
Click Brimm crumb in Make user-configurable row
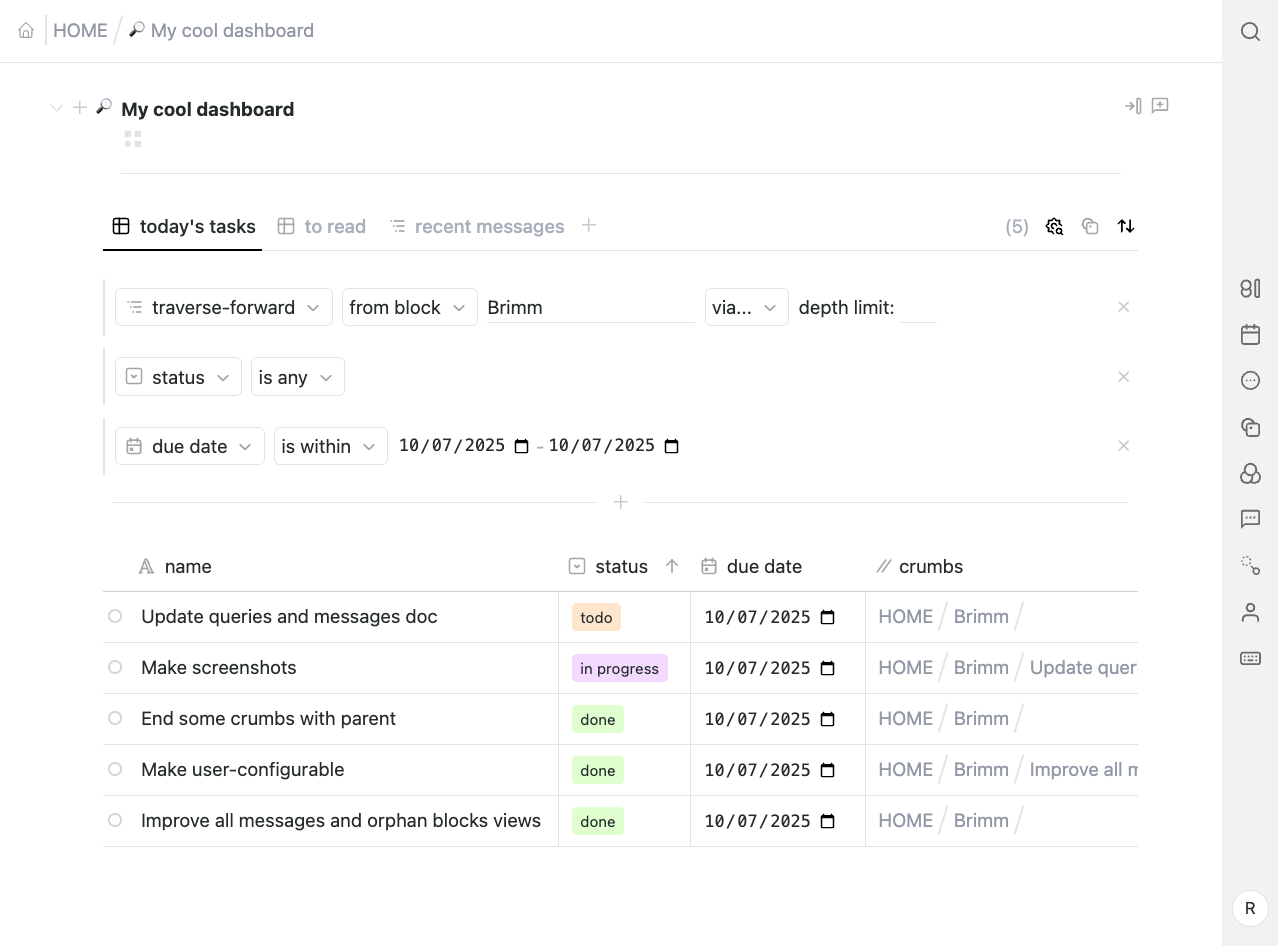981,770
